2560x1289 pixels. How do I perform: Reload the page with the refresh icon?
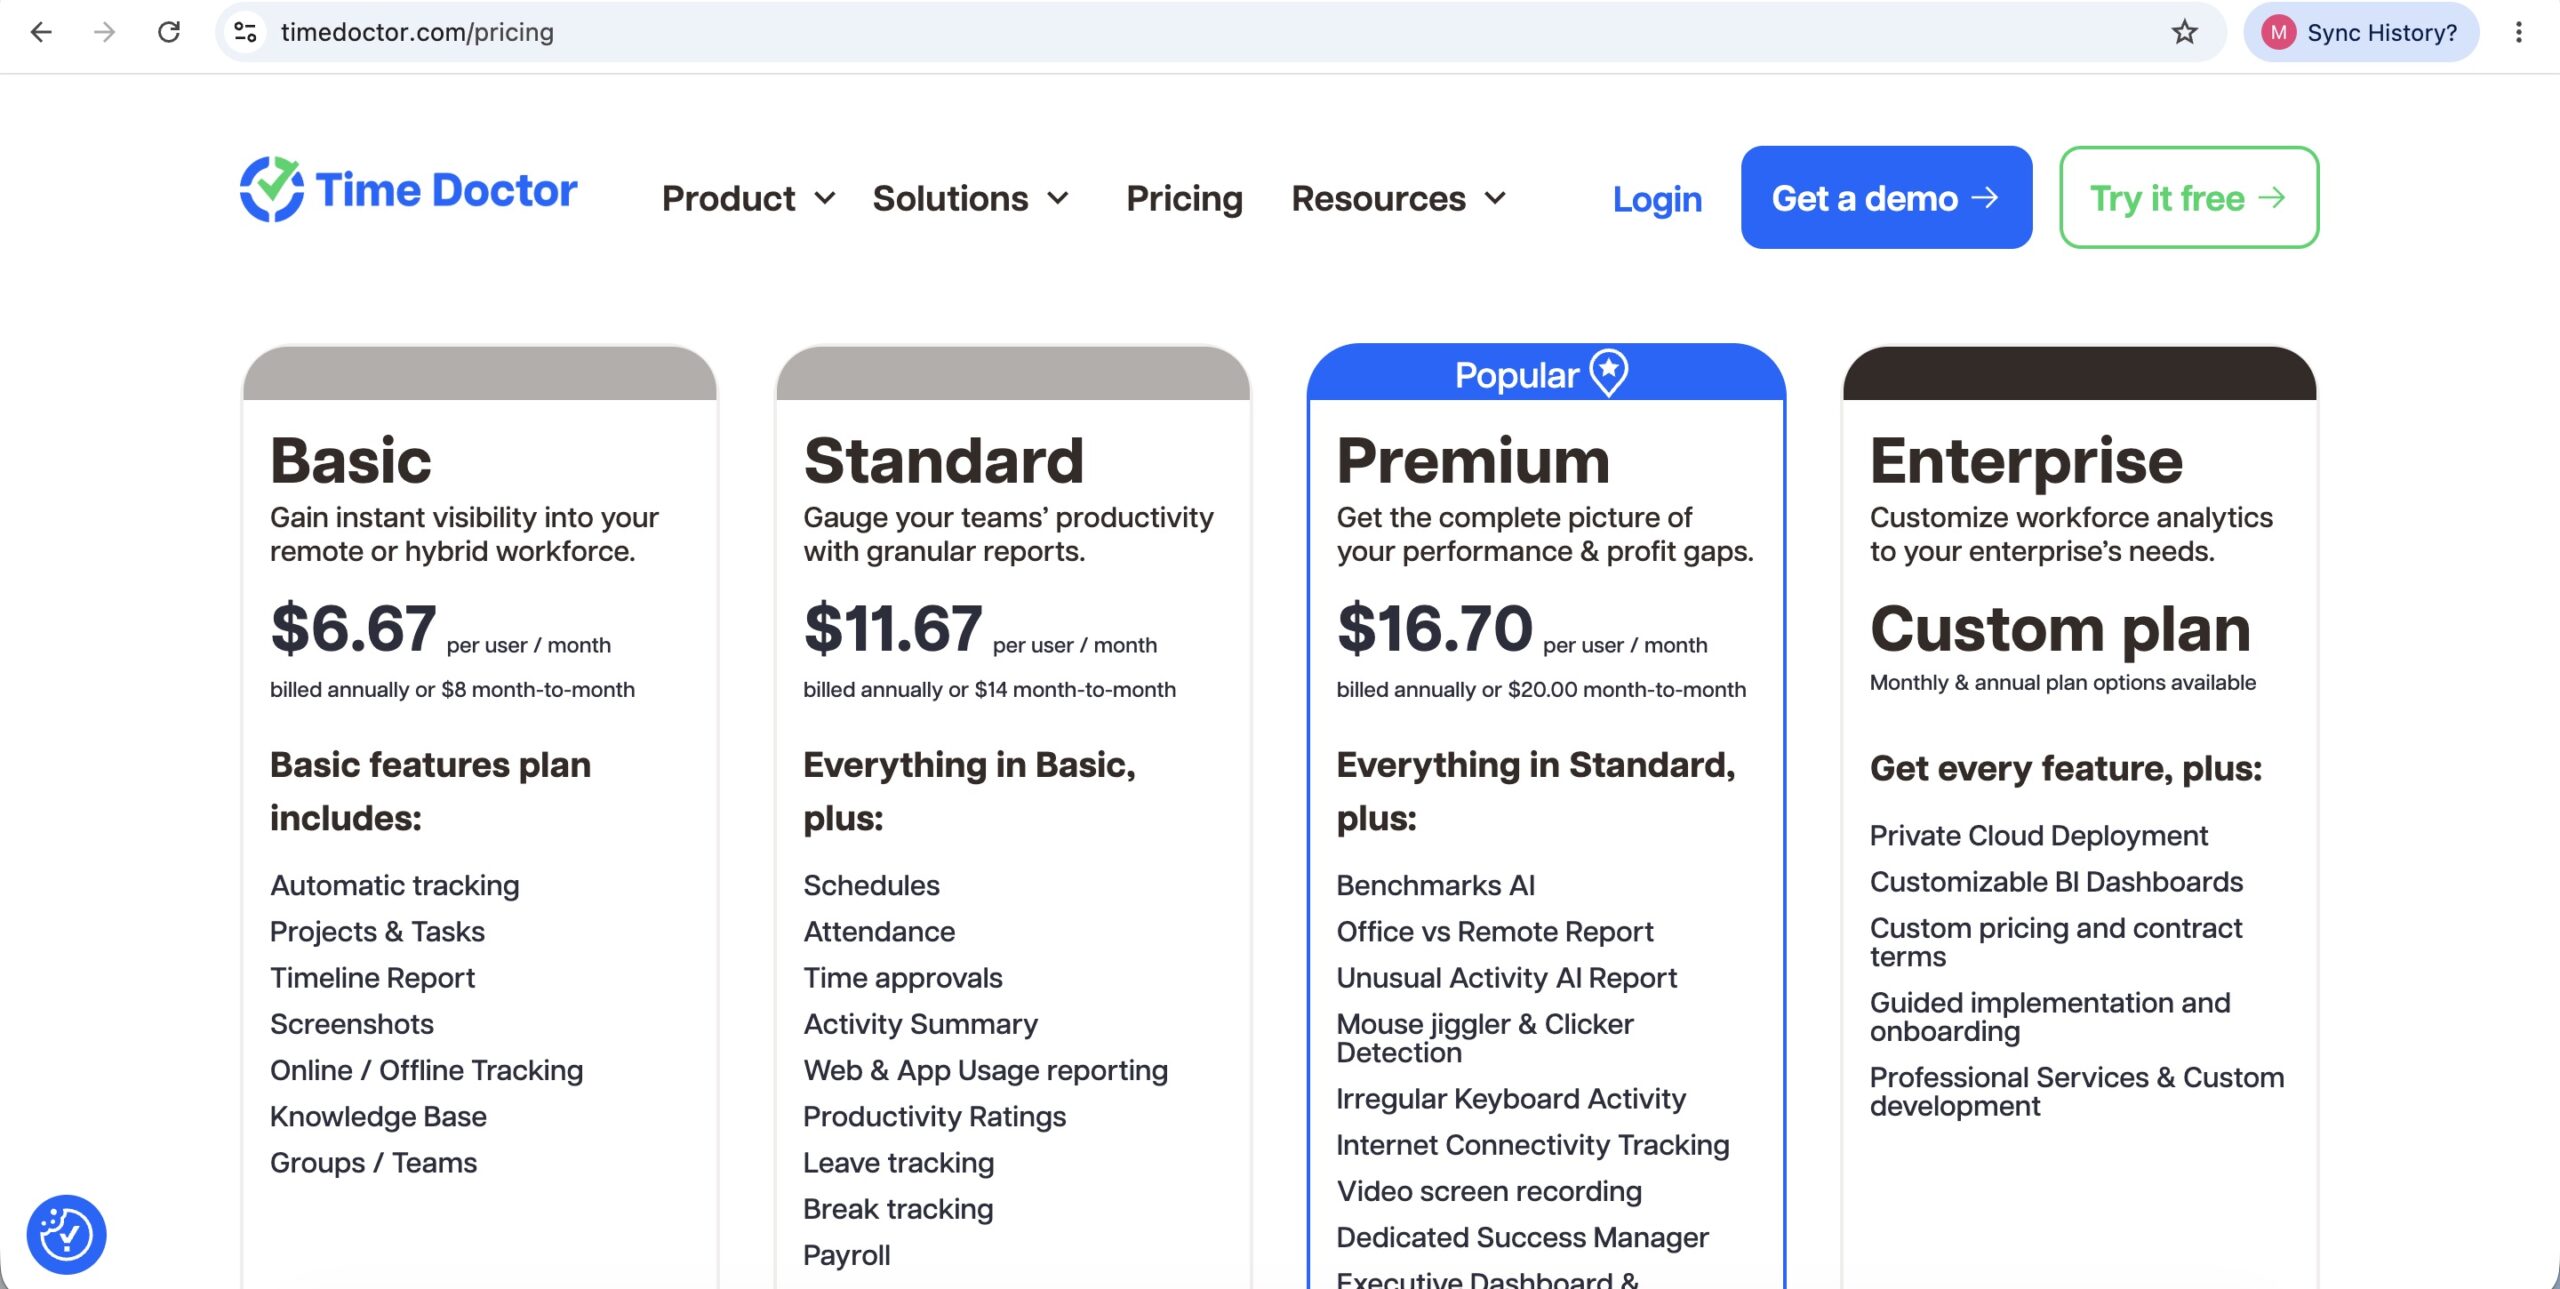(x=169, y=32)
